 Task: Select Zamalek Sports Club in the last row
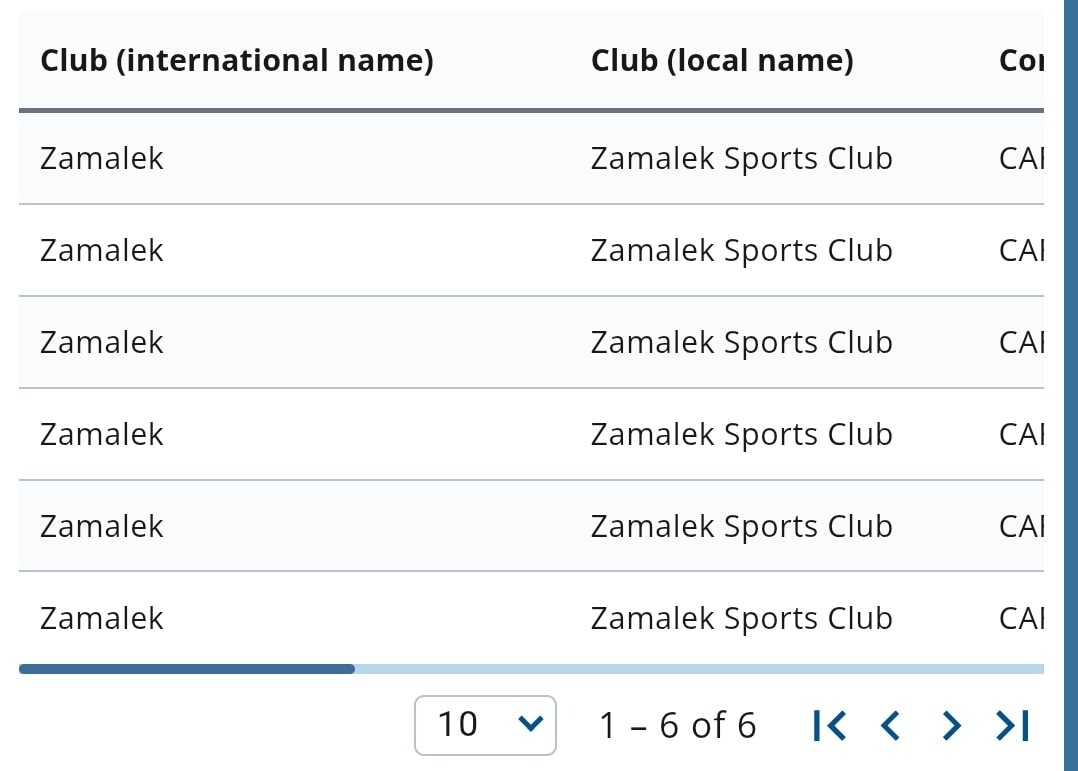[741, 618]
